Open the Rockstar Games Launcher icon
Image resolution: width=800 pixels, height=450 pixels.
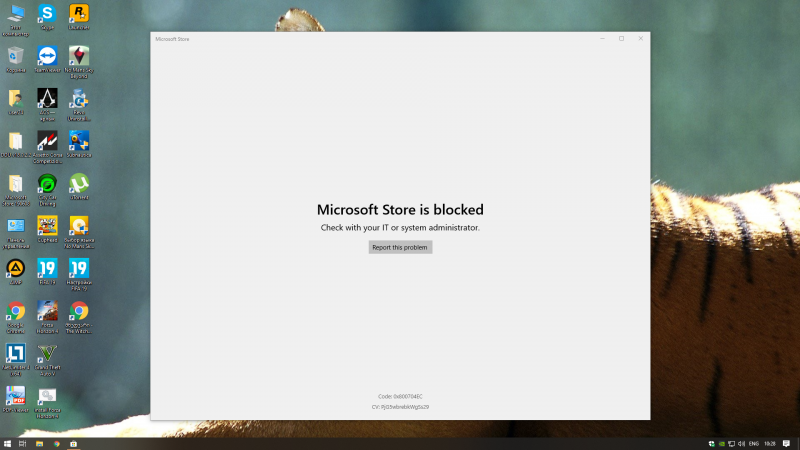(x=78, y=13)
